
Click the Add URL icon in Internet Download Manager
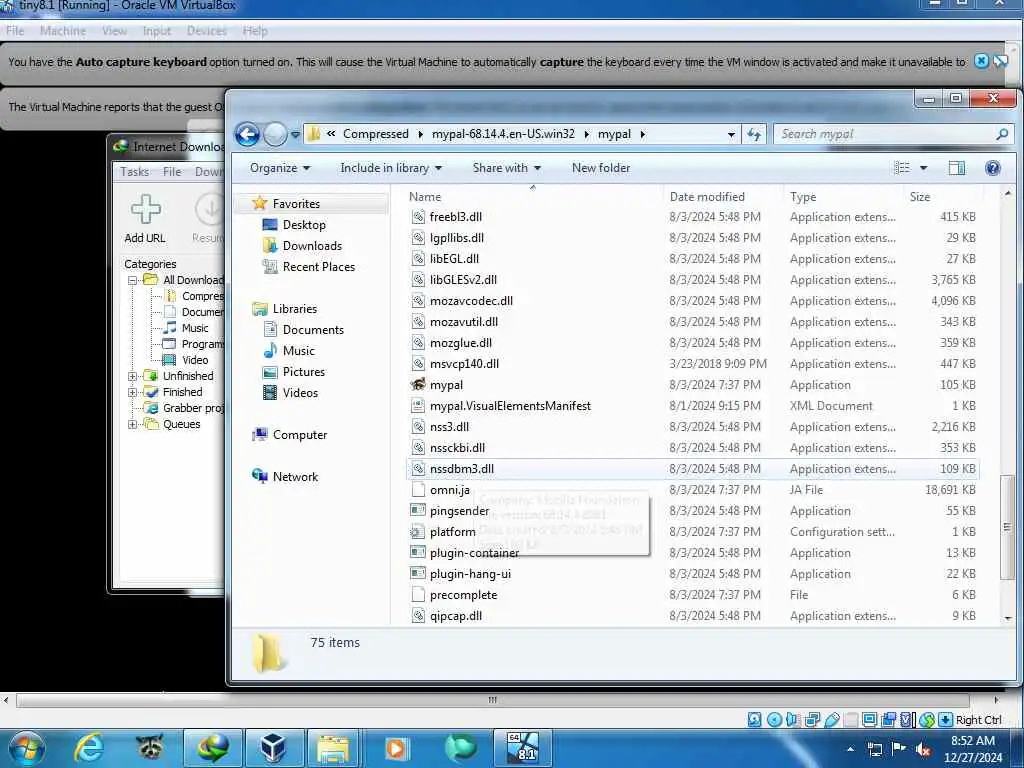coord(145,210)
